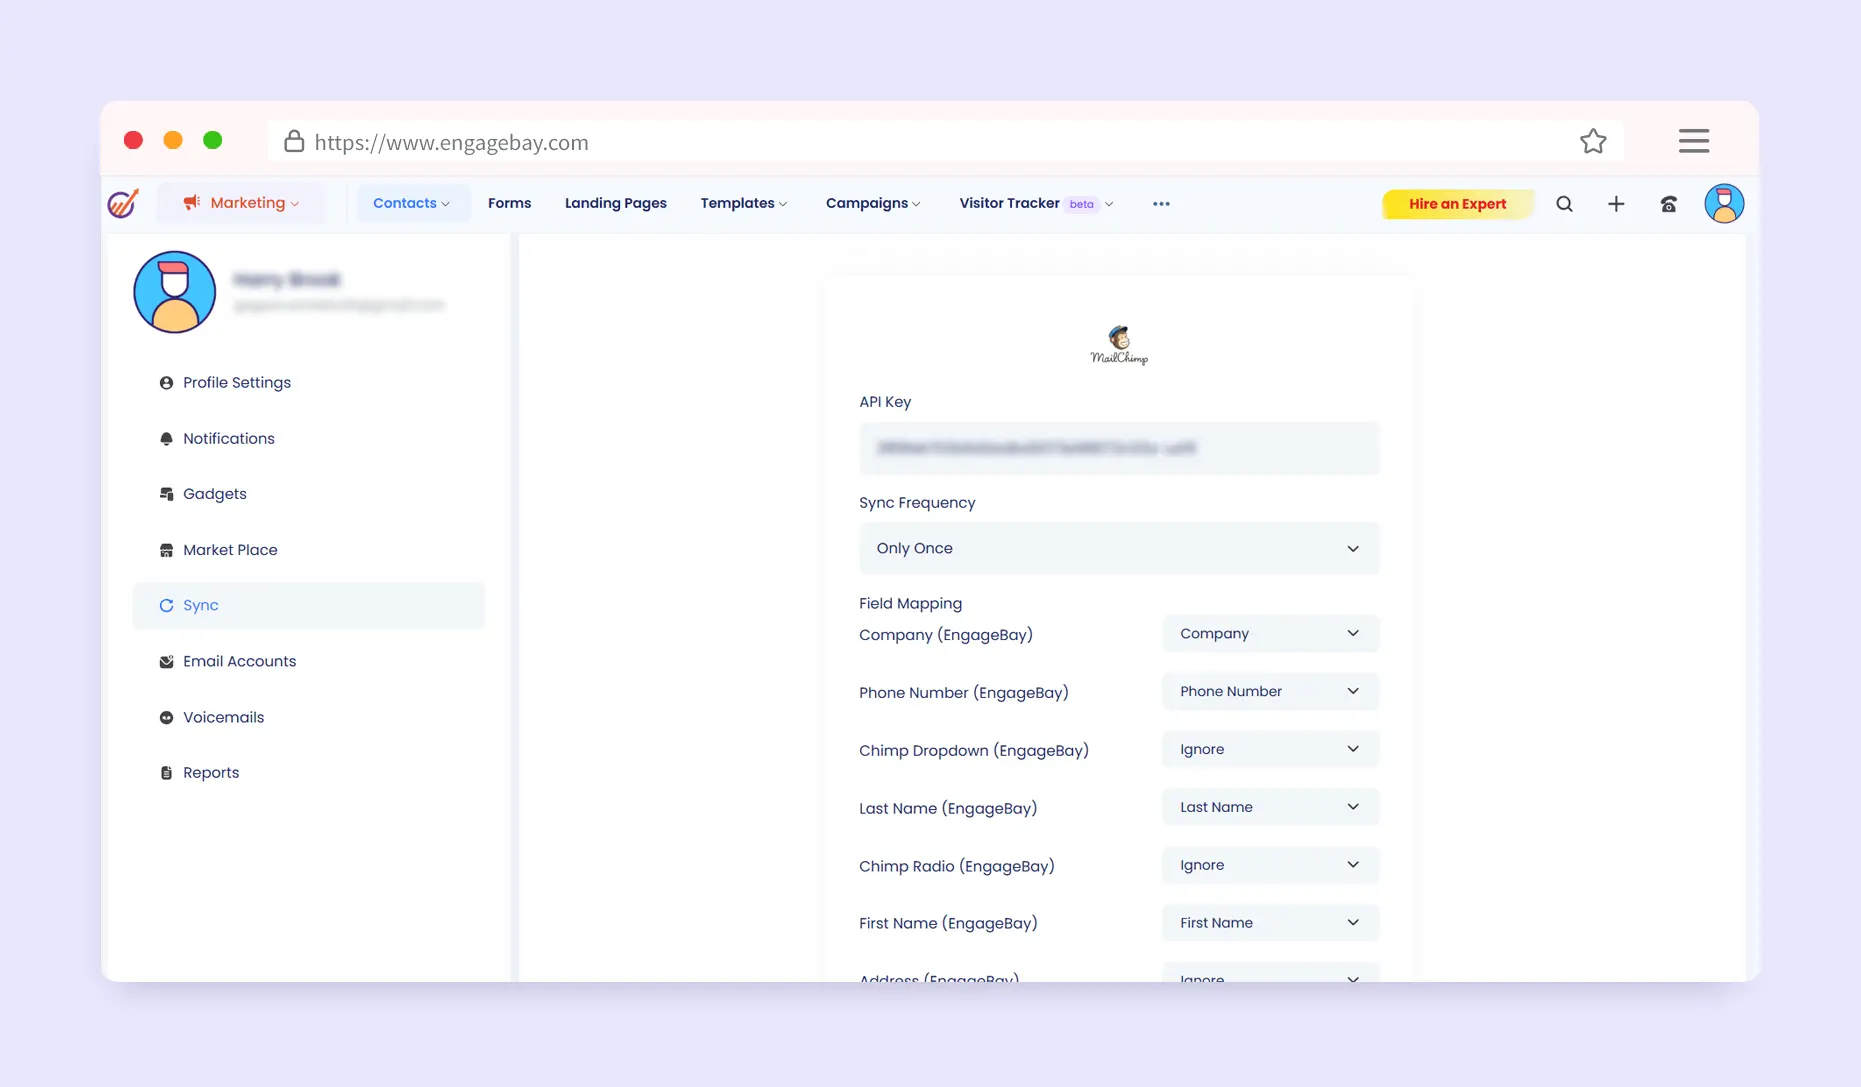1861x1087 pixels.
Task: Open search with the magnifier icon
Action: pos(1564,204)
